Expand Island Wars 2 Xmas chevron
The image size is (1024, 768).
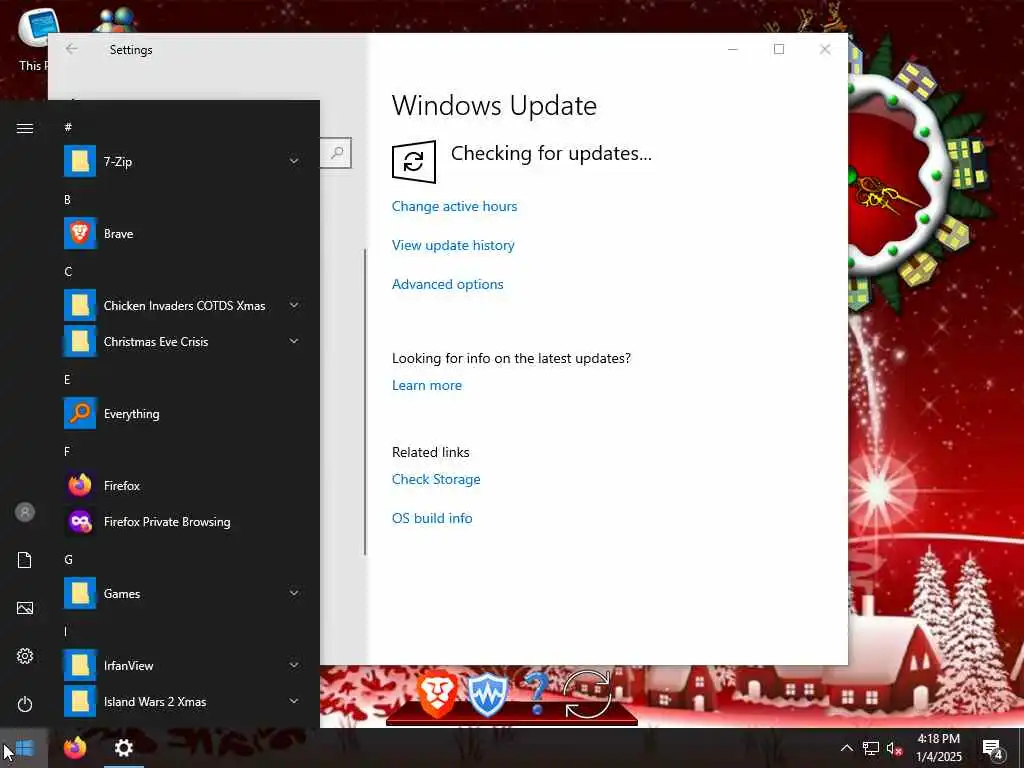pyautogui.click(x=295, y=701)
